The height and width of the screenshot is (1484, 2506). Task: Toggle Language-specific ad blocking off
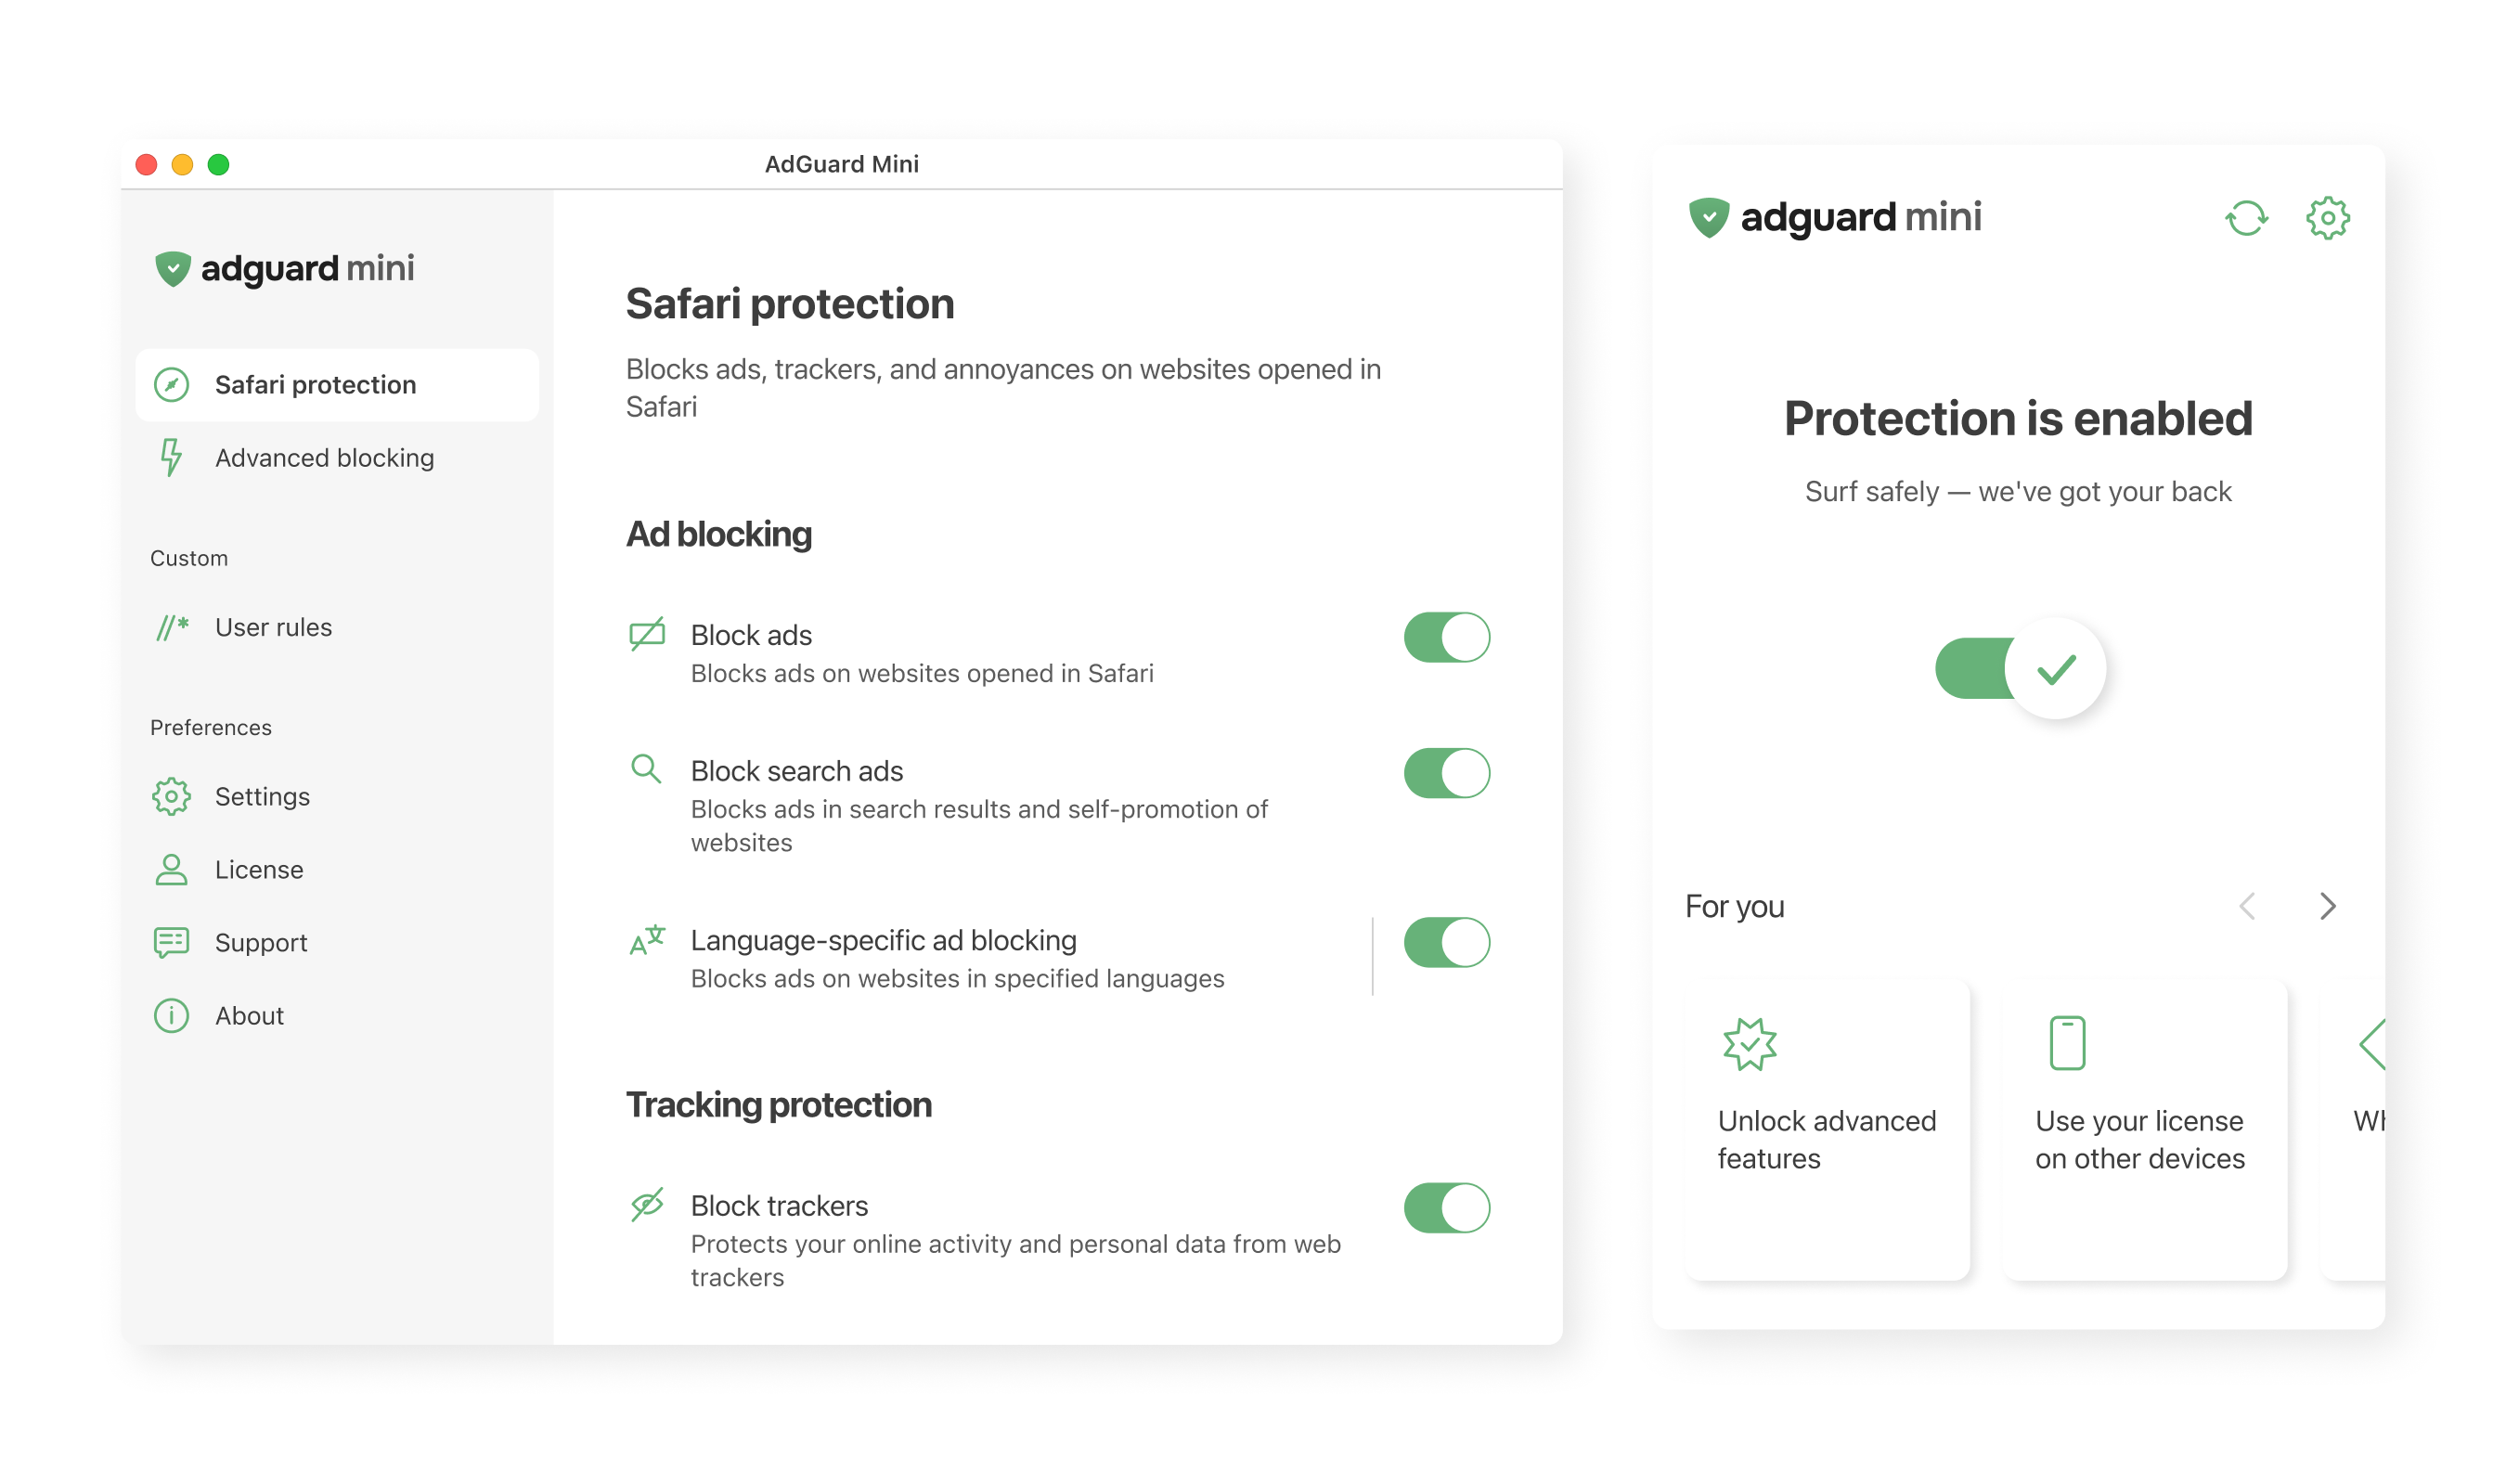point(1446,942)
